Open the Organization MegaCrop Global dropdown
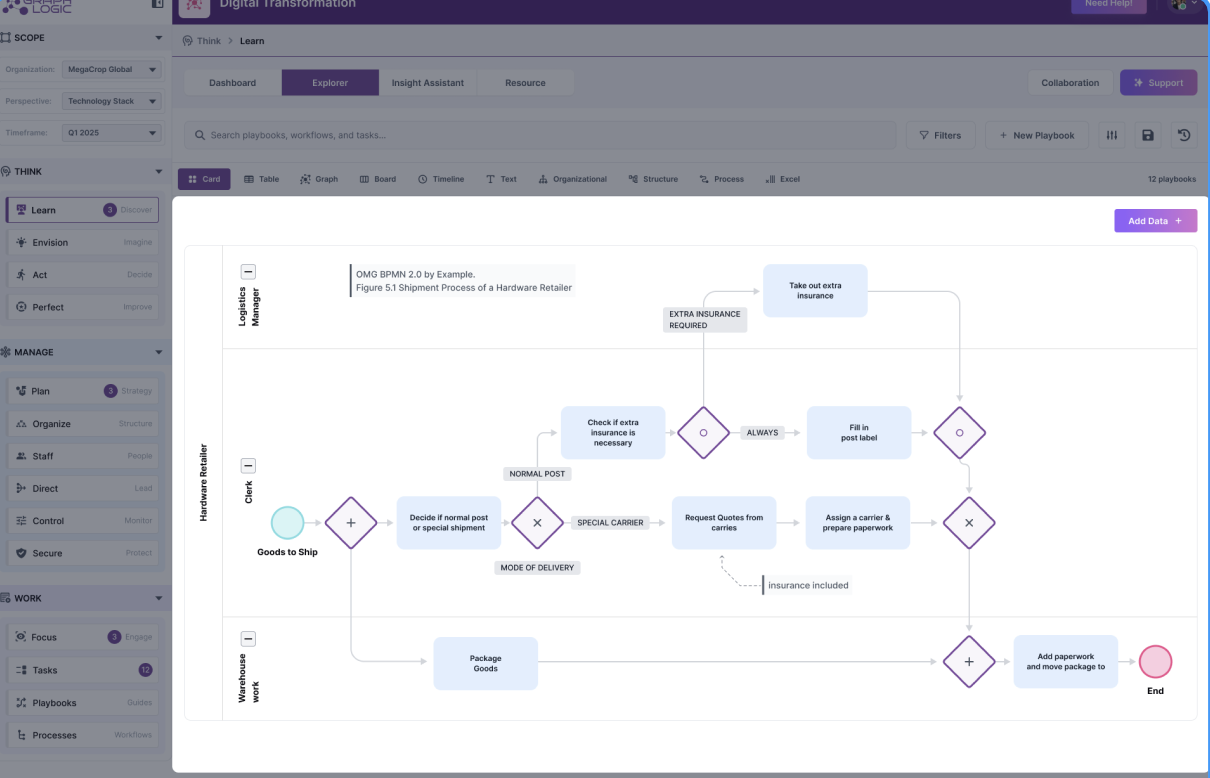 (x=111, y=69)
